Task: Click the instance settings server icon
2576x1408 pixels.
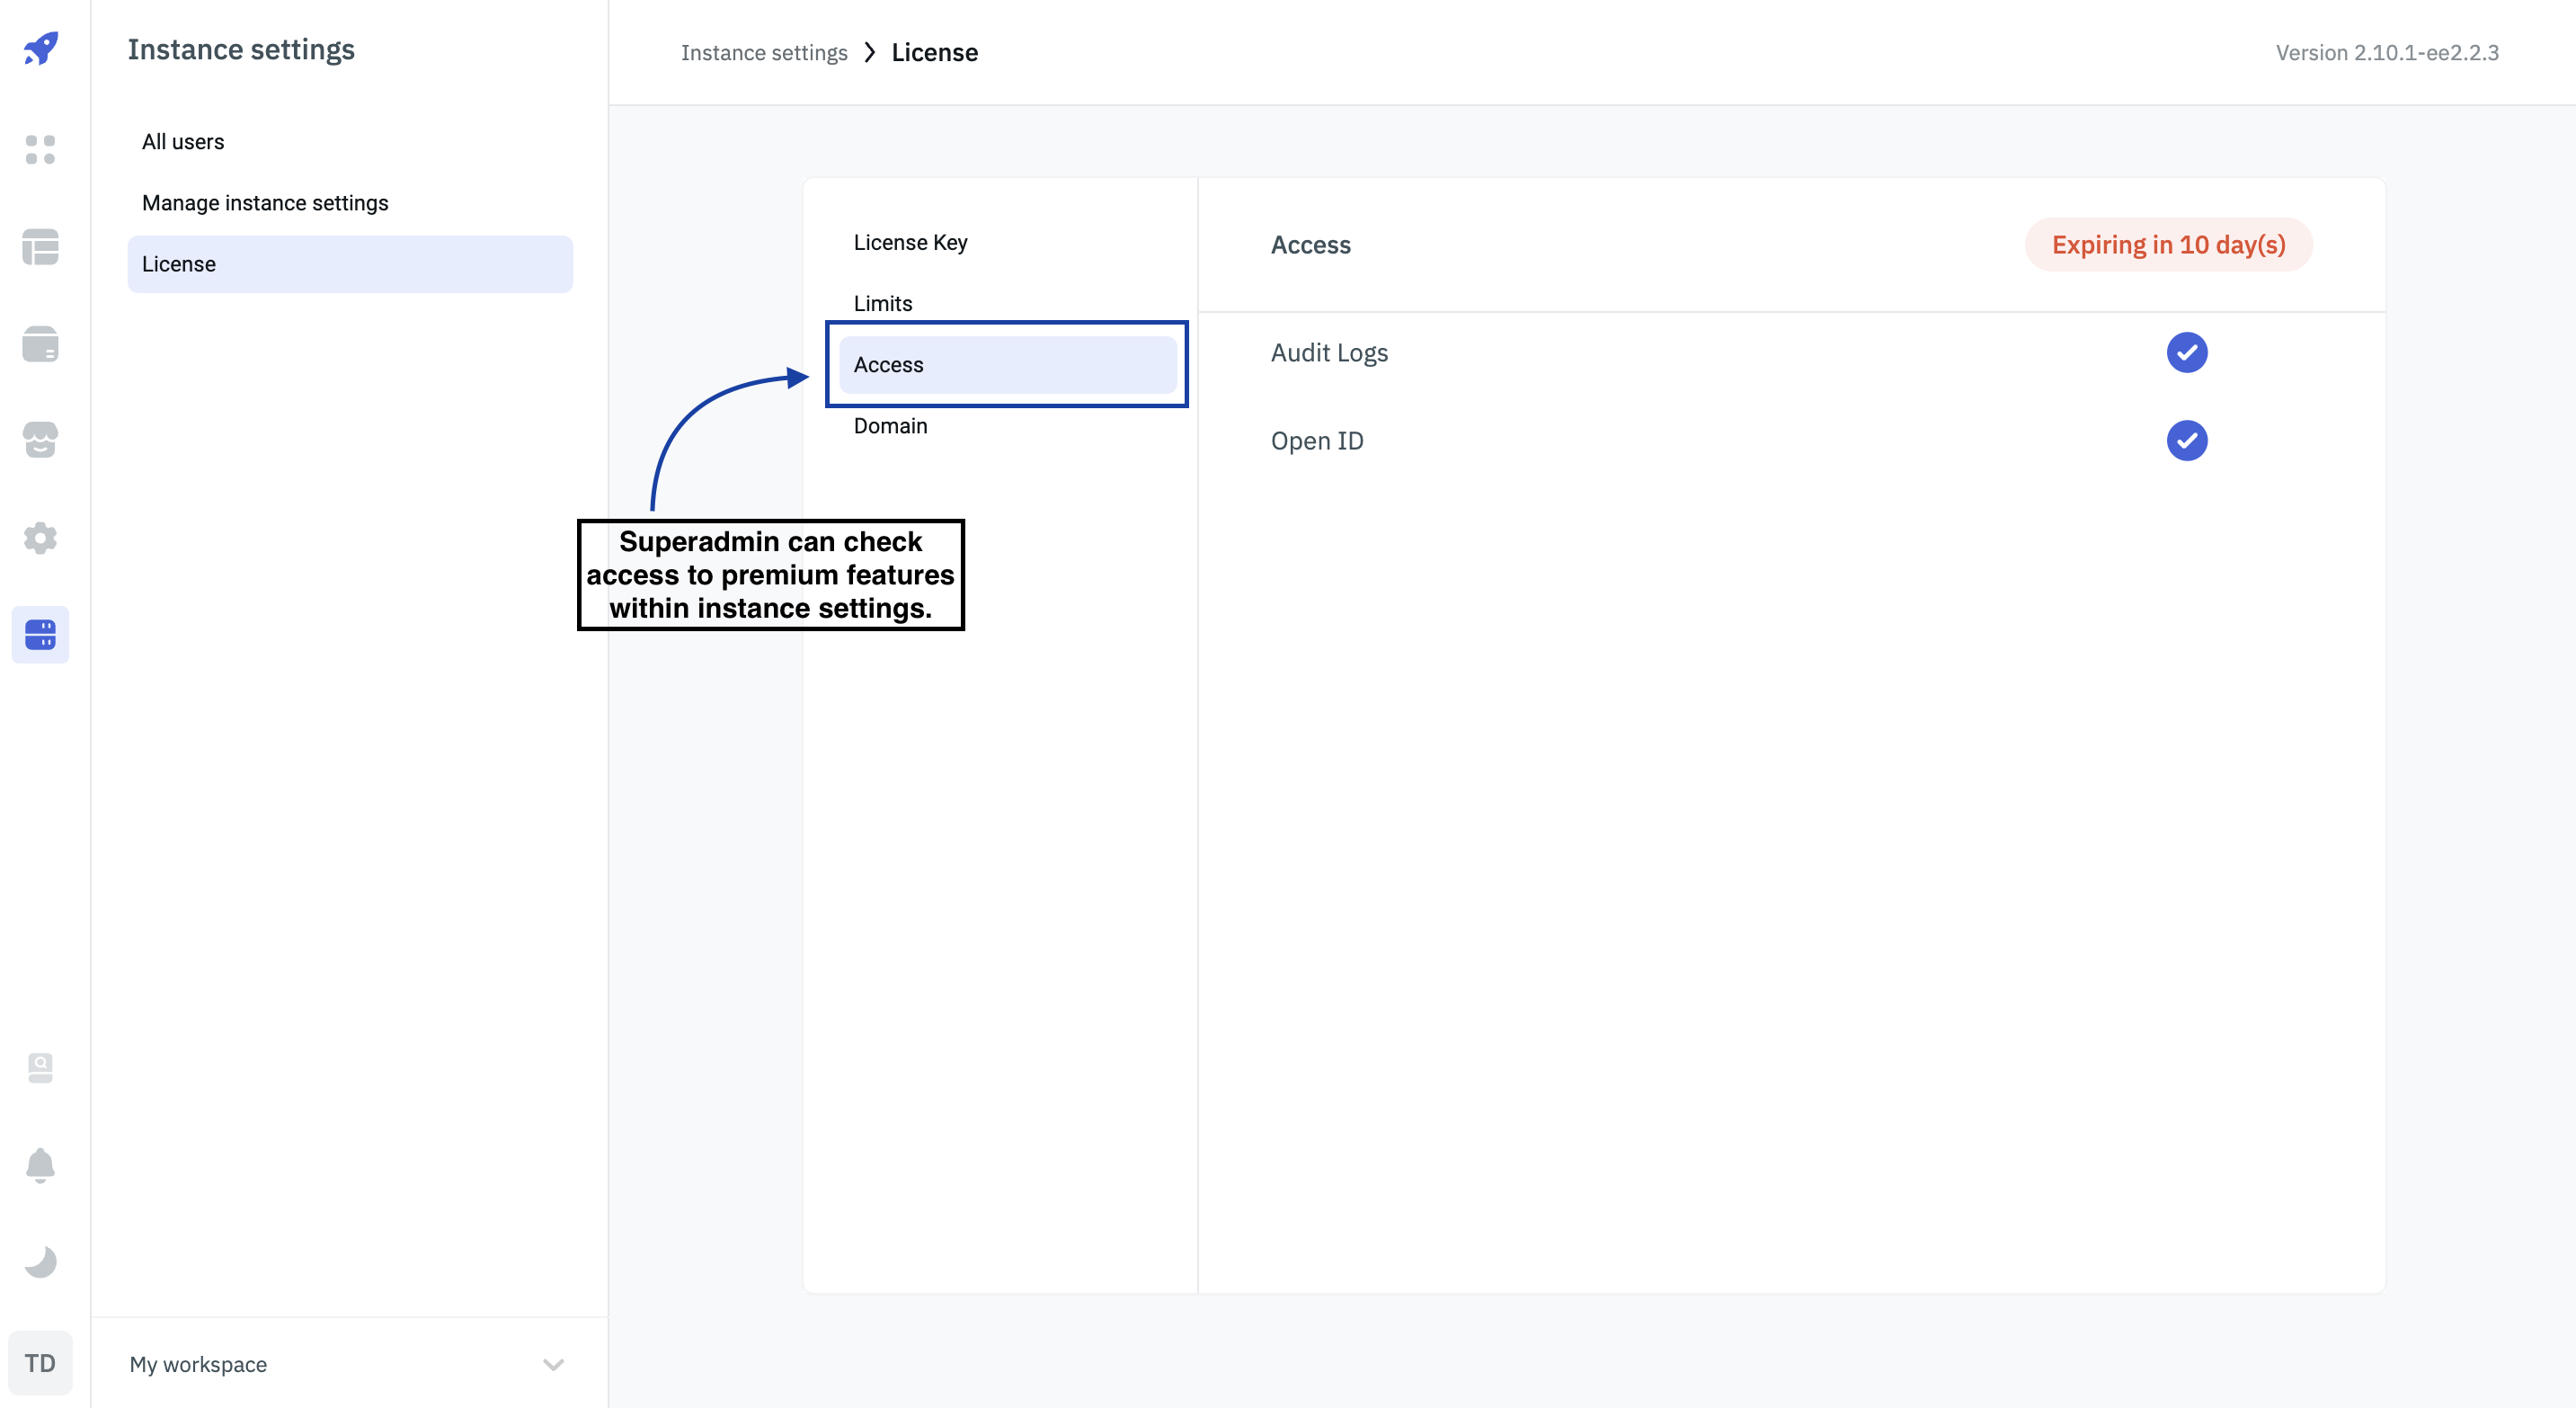Action: [x=40, y=634]
